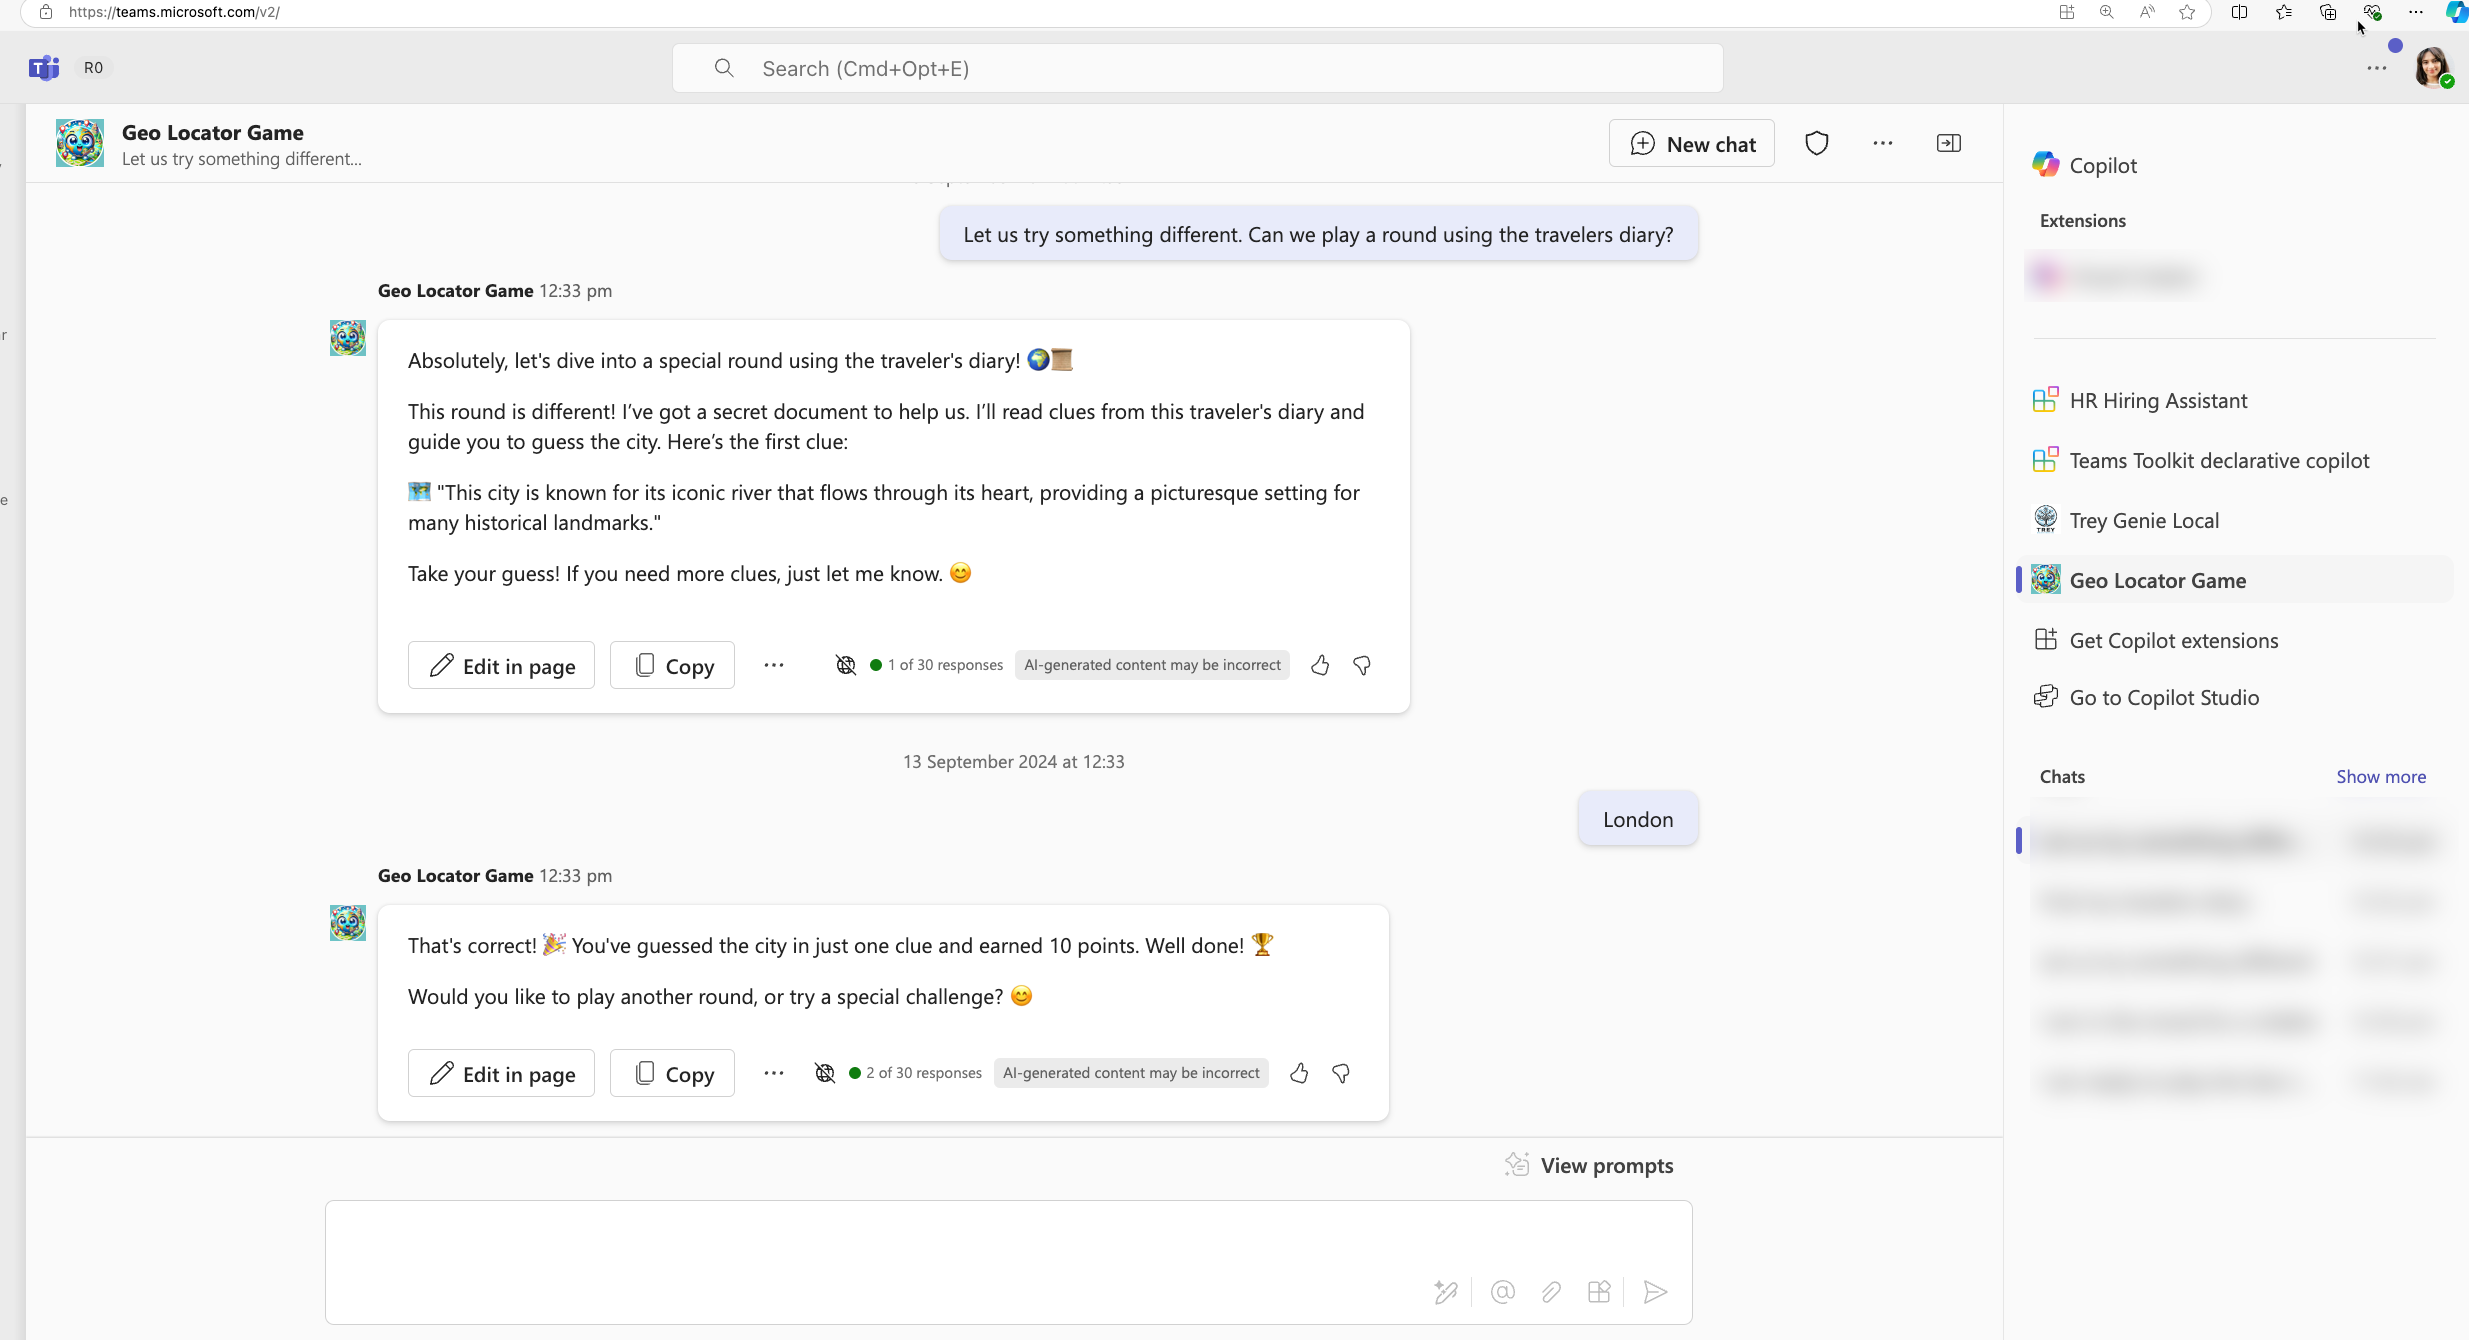2469x1340 pixels.
Task: Open the plugins icon in compose box
Action: [x=1599, y=1292]
